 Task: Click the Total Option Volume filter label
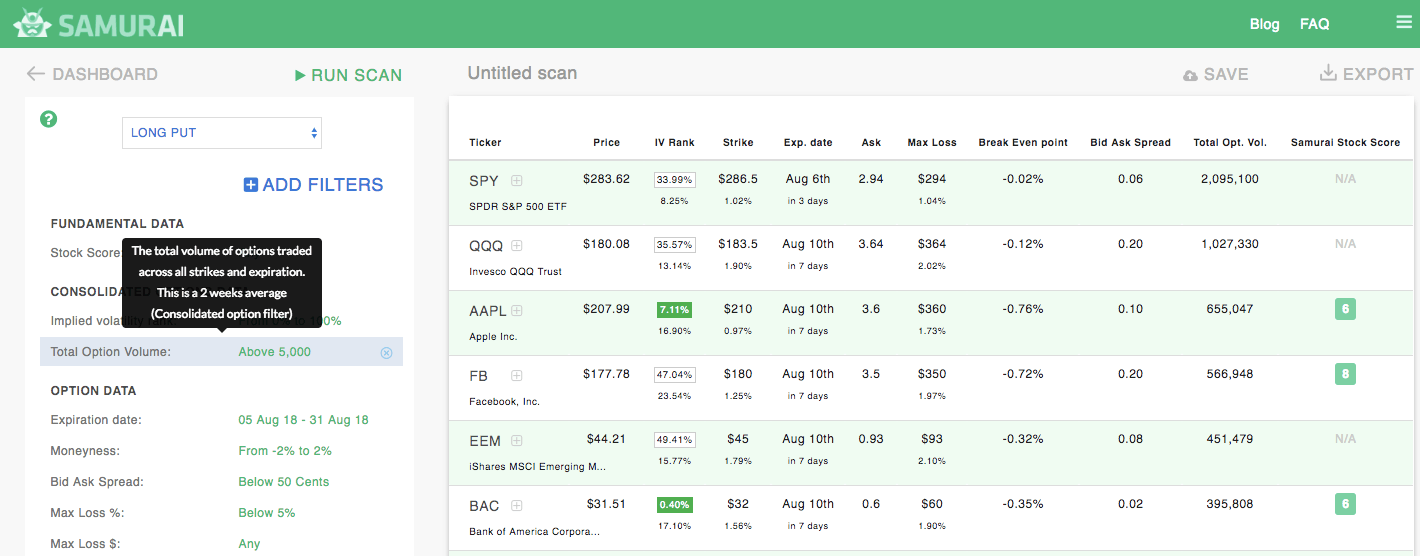pos(111,352)
